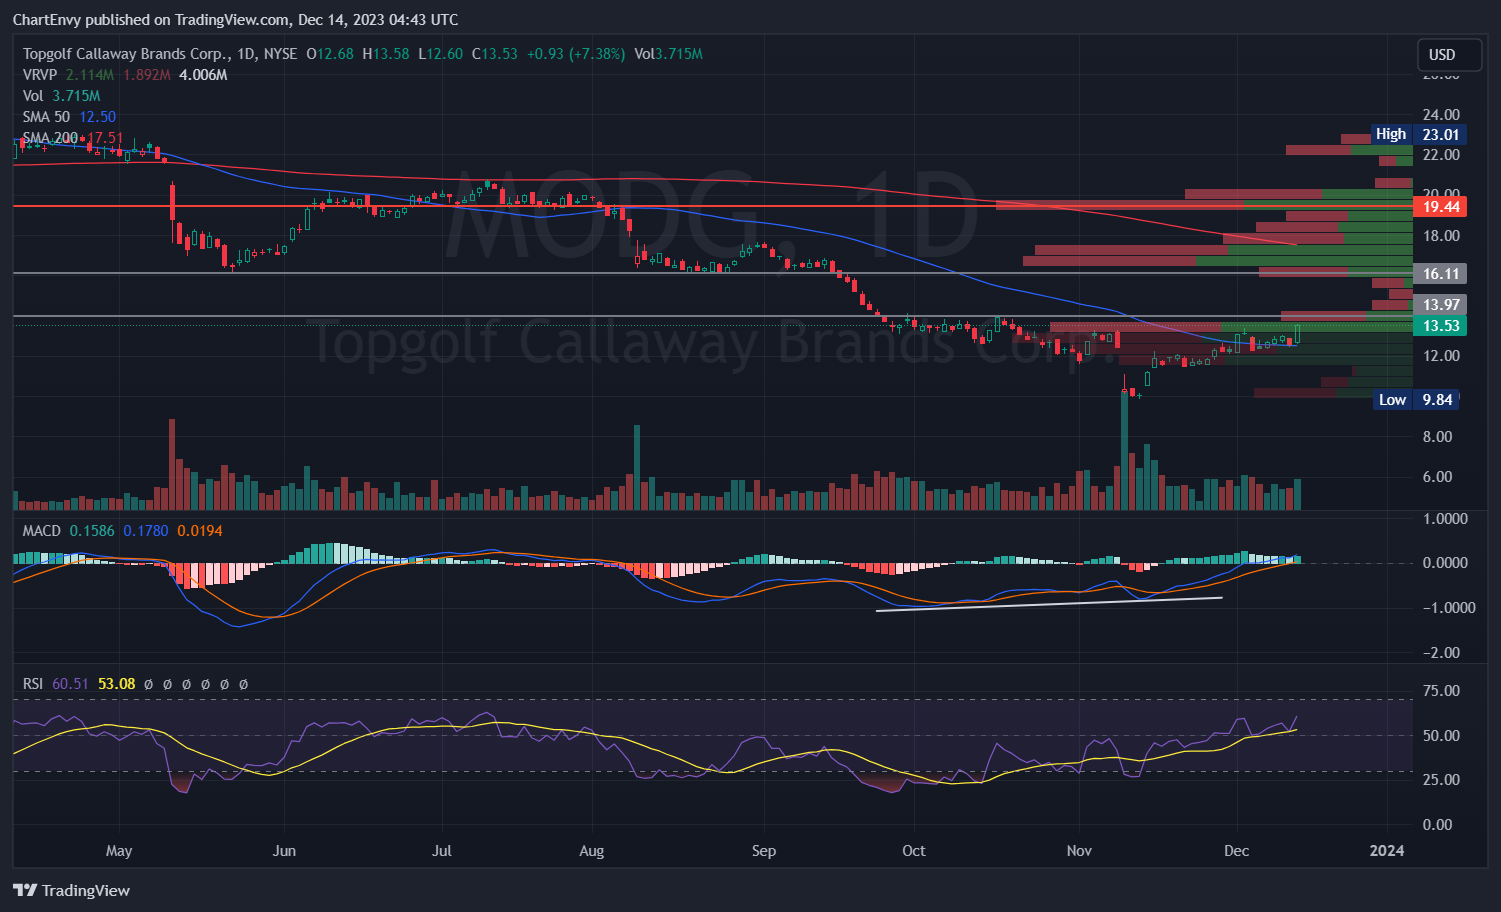Click the RSI average value 53.08
The height and width of the screenshot is (912, 1501).
coord(116,684)
